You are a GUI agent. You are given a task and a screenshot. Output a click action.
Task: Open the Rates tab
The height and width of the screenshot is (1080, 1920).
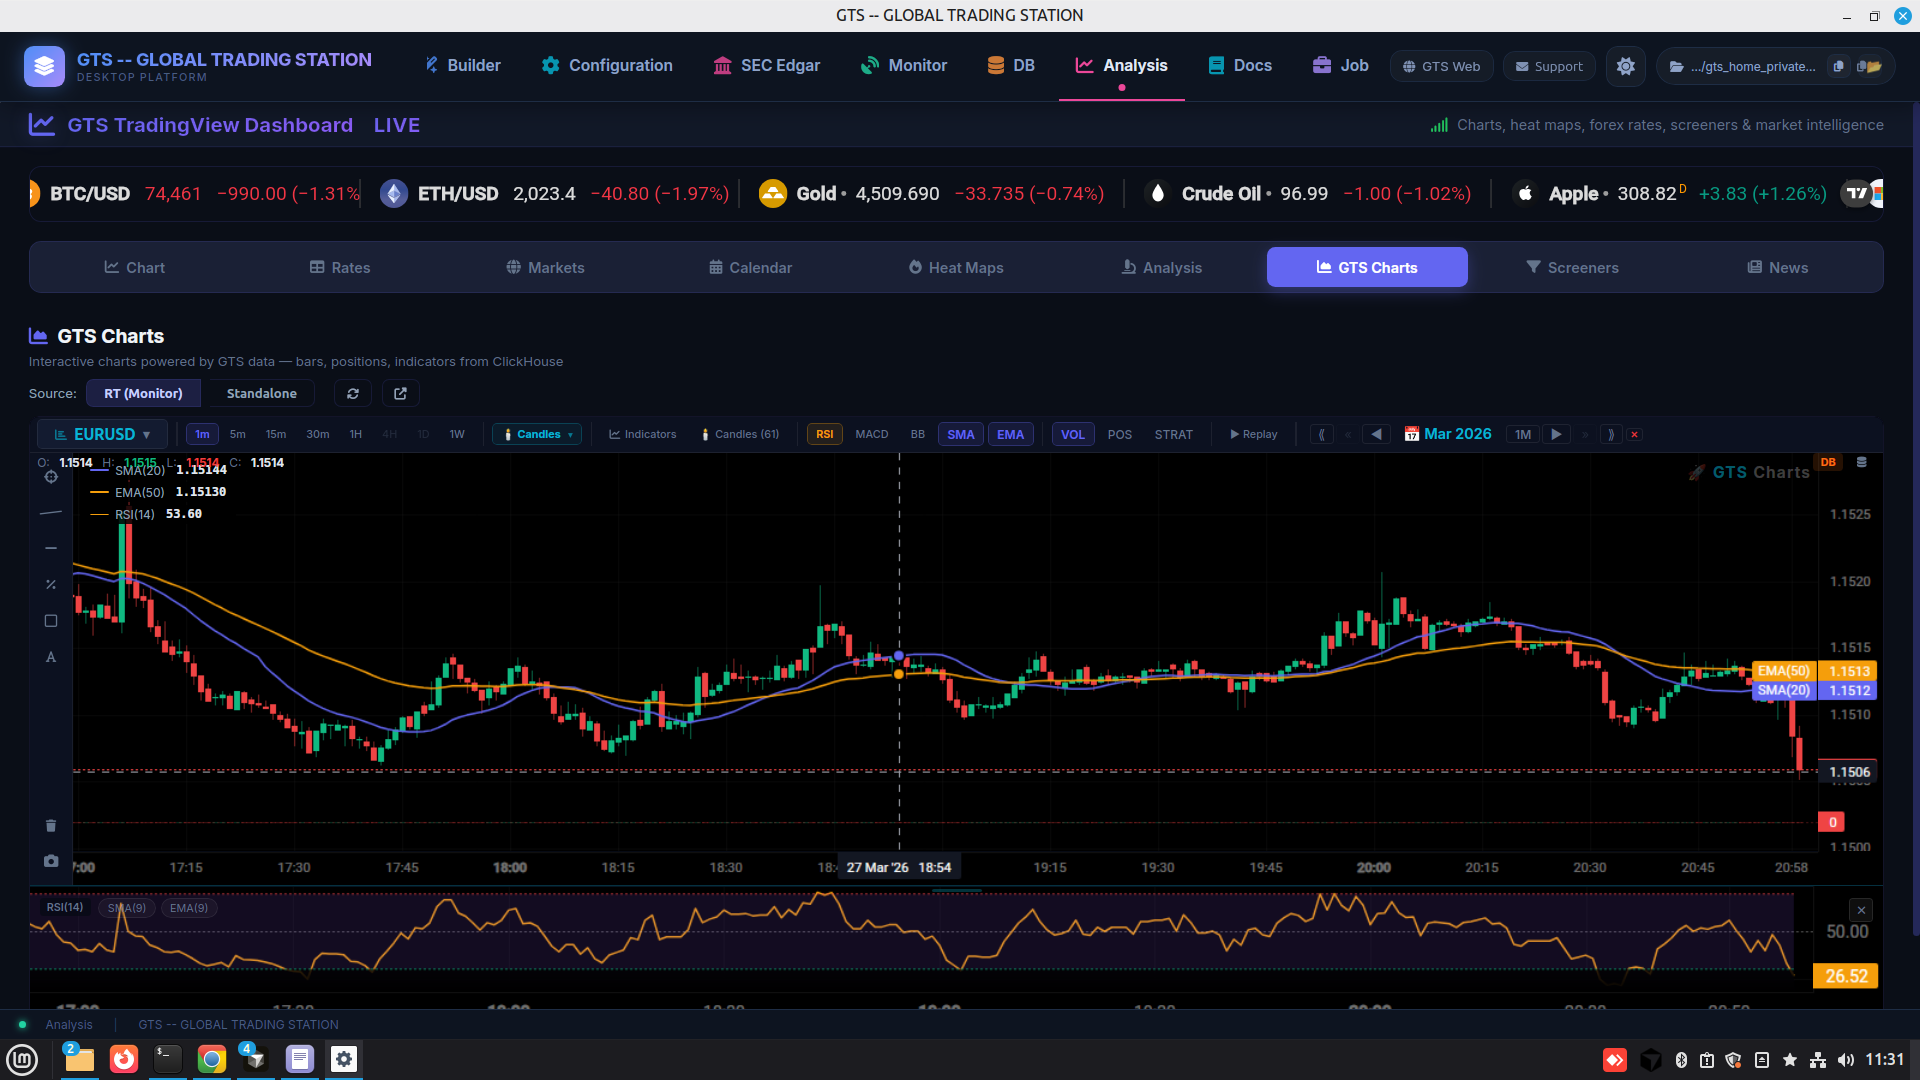pos(340,267)
